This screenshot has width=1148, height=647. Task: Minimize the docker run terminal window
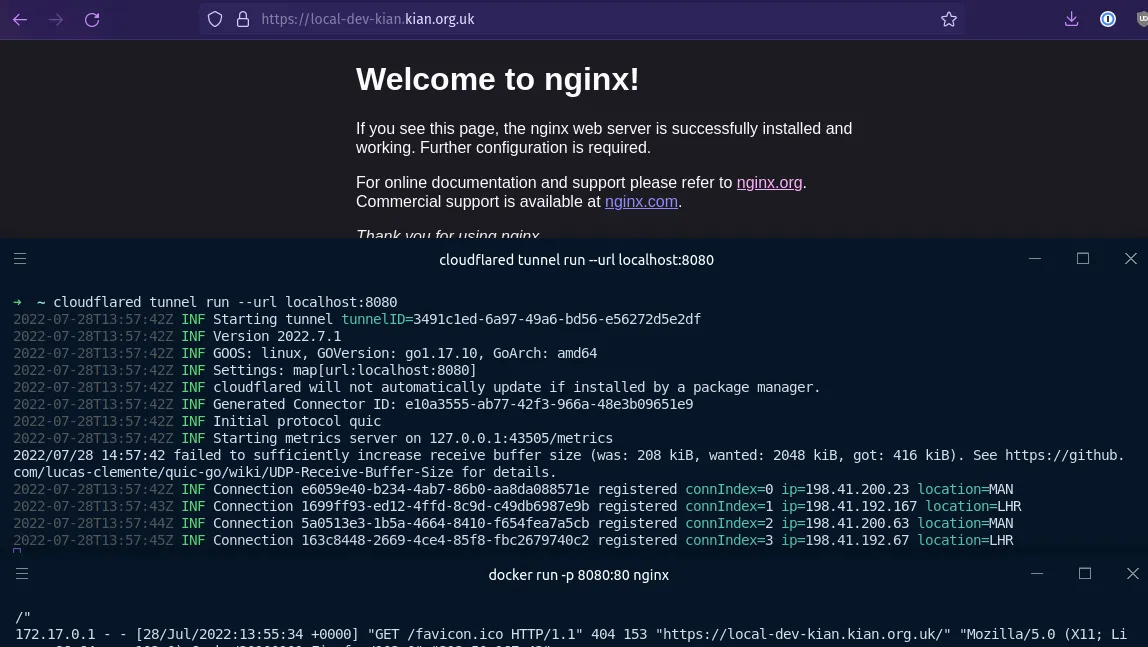click(1037, 574)
